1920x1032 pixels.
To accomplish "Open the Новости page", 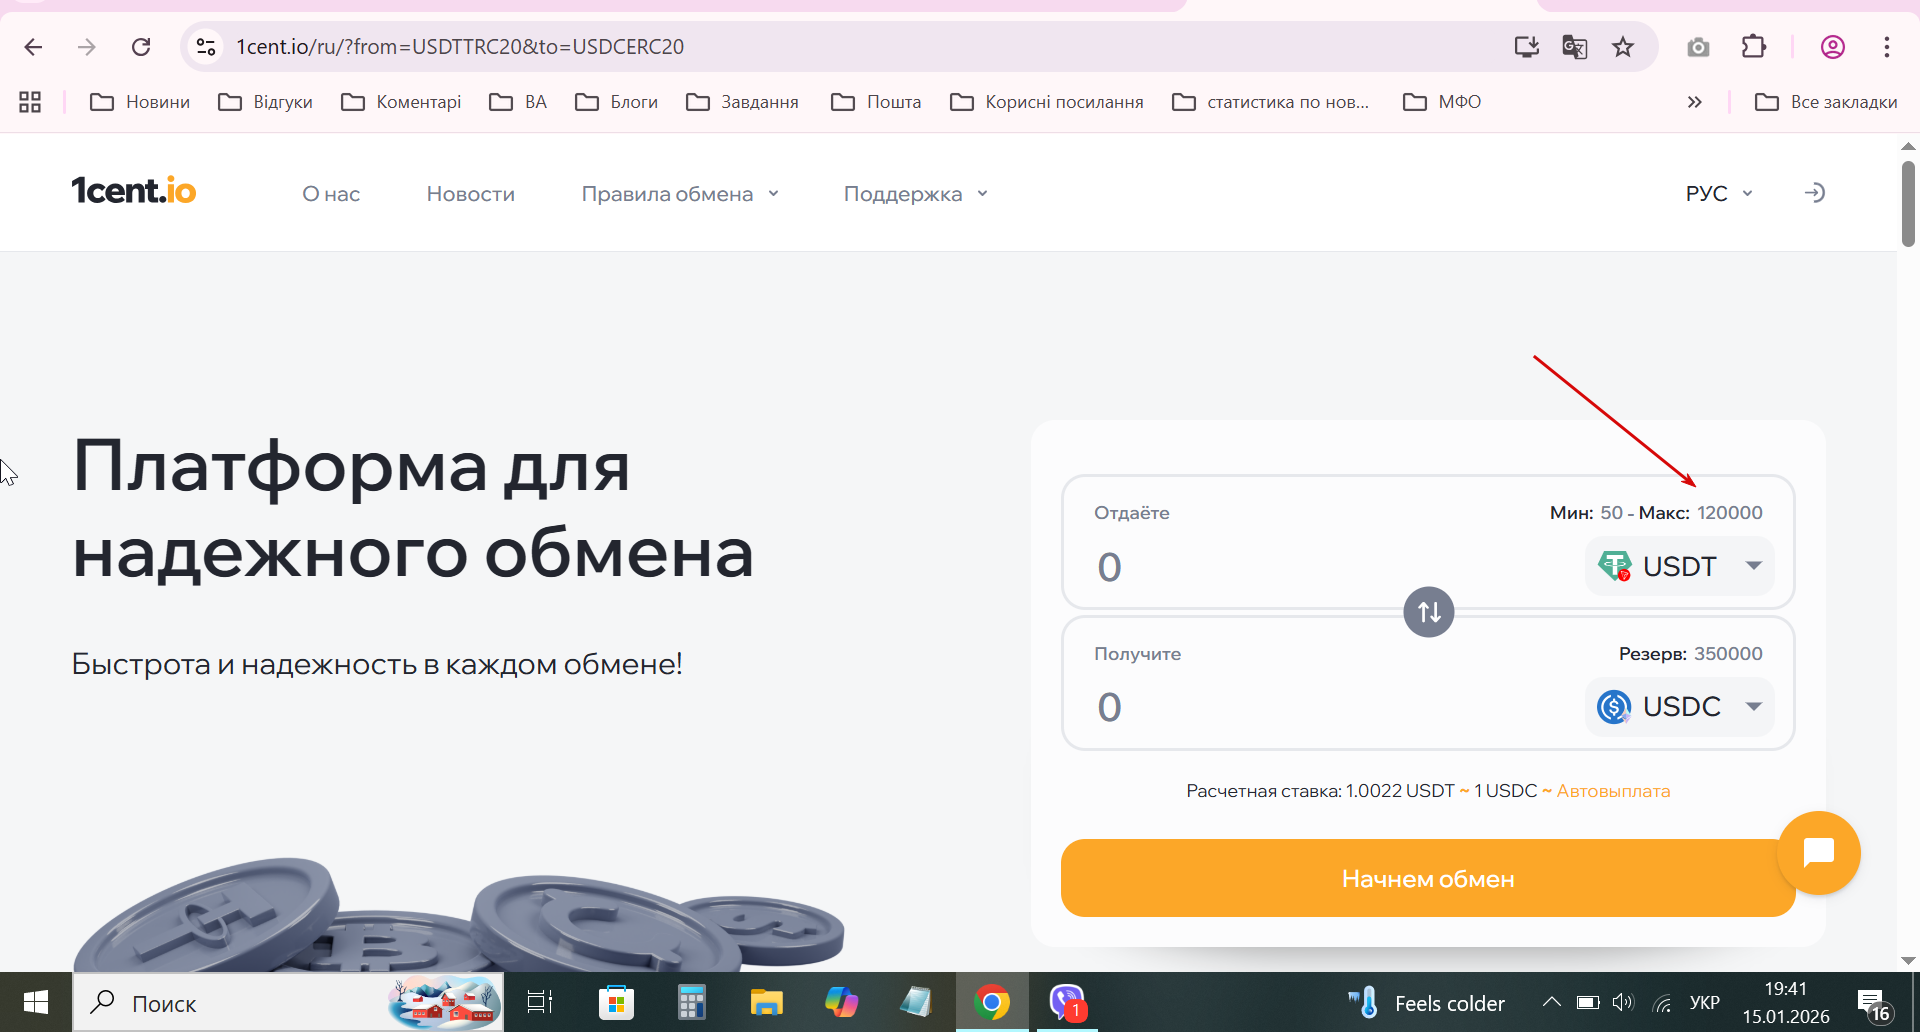I will pyautogui.click(x=471, y=194).
